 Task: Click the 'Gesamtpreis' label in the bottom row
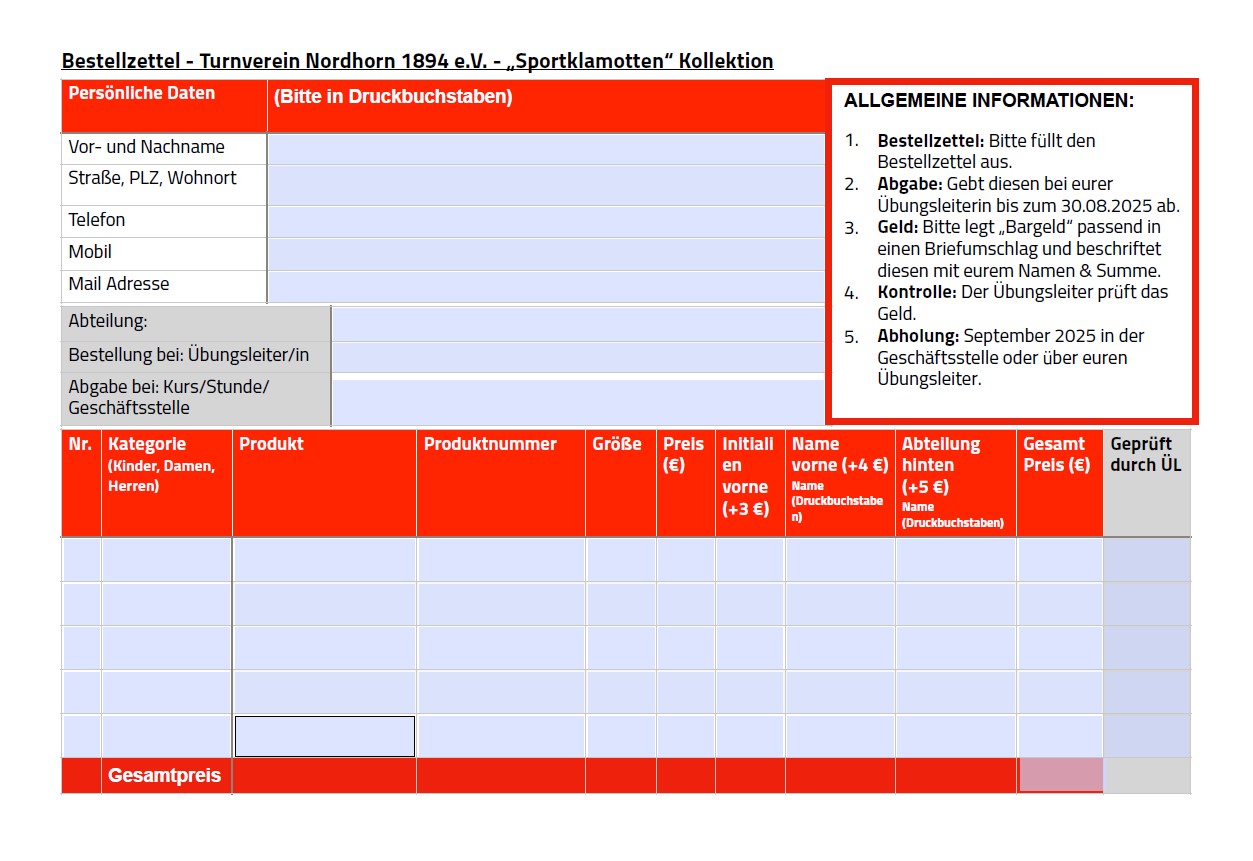click(164, 776)
